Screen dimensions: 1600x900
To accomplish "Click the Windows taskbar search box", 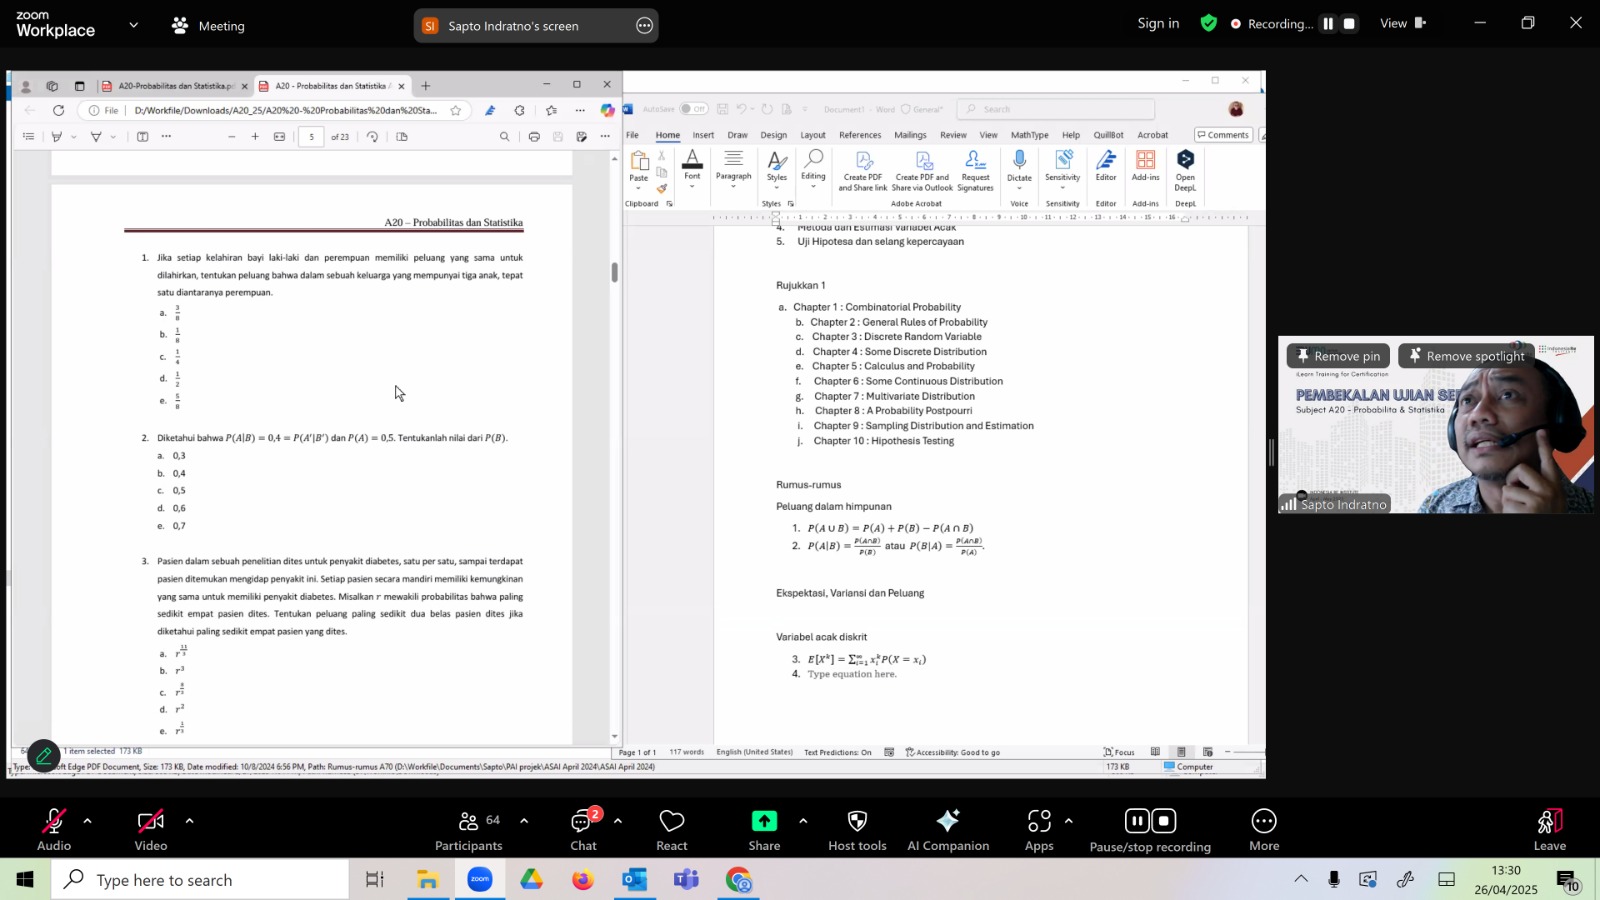I will click(200, 880).
